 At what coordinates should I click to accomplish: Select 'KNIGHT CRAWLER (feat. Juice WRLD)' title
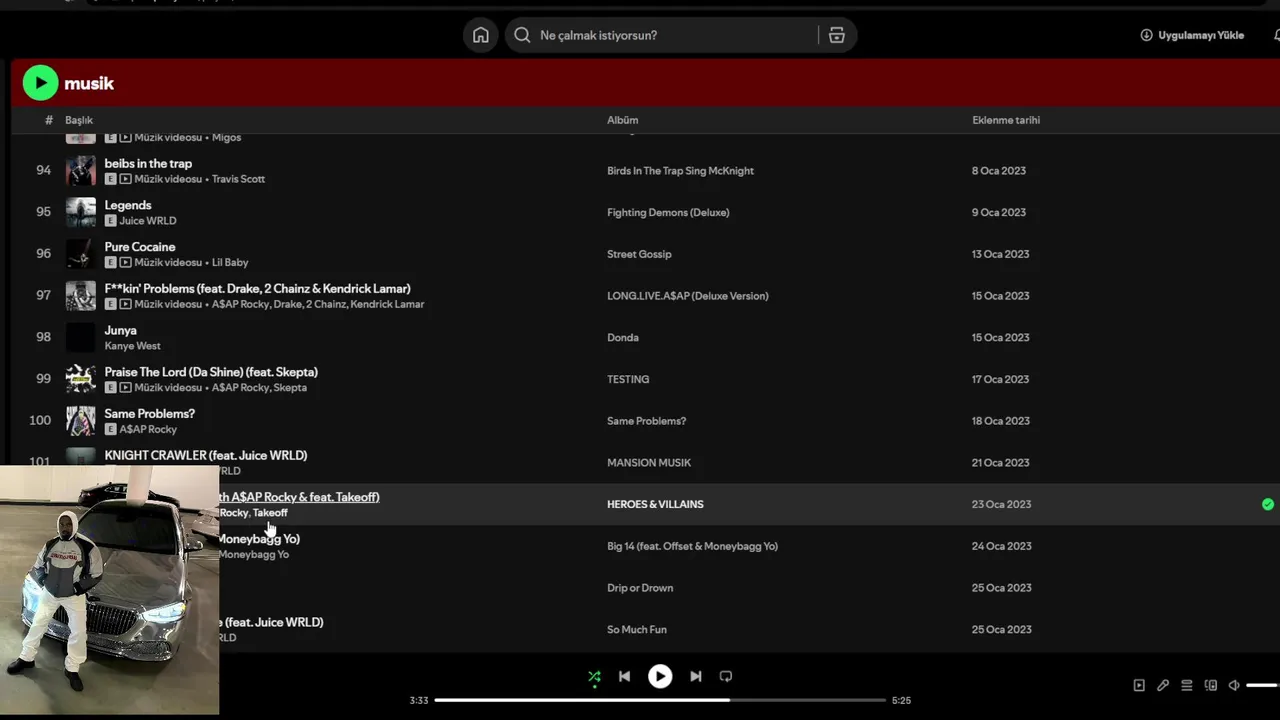tap(206, 455)
